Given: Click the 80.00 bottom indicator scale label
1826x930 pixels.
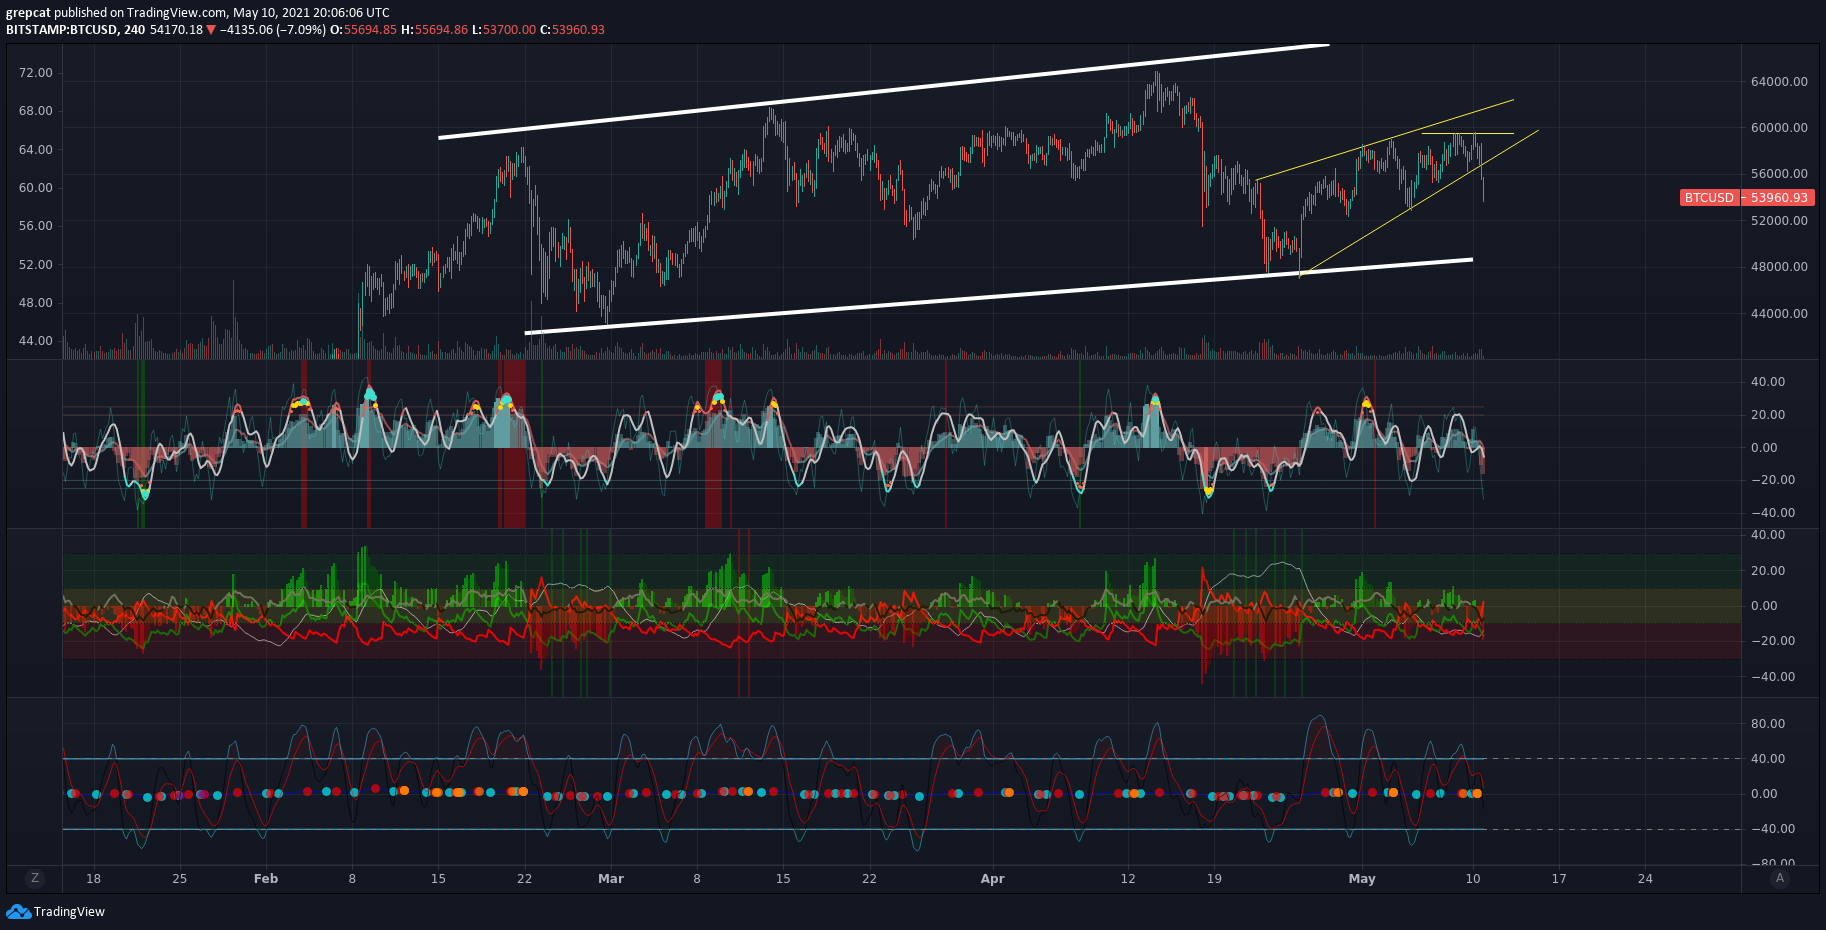Looking at the screenshot, I should tap(1768, 723).
